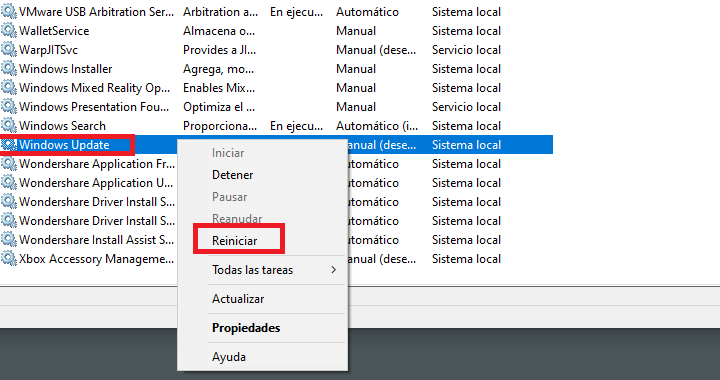Click the gear icon beside Windows Search
The height and width of the screenshot is (380, 720).
(x=9, y=126)
